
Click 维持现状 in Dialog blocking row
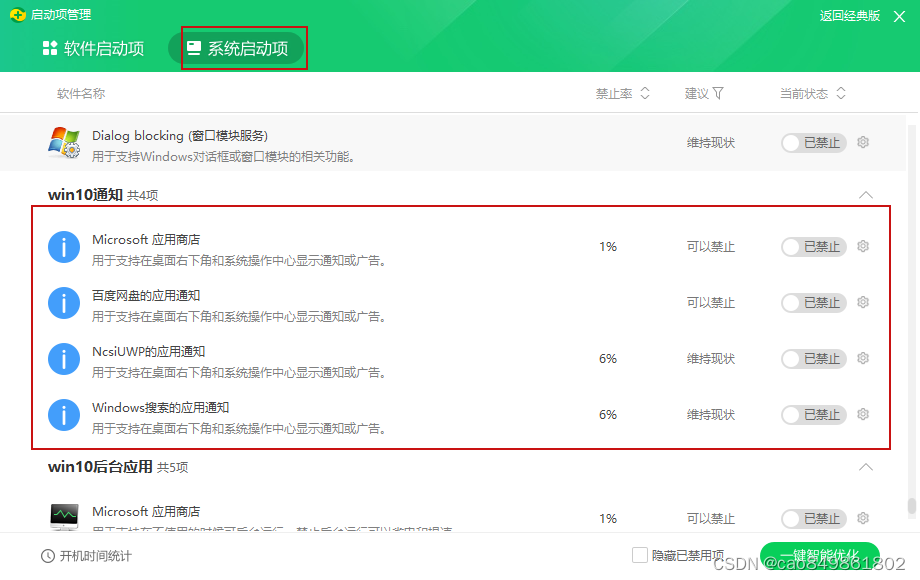(711, 143)
